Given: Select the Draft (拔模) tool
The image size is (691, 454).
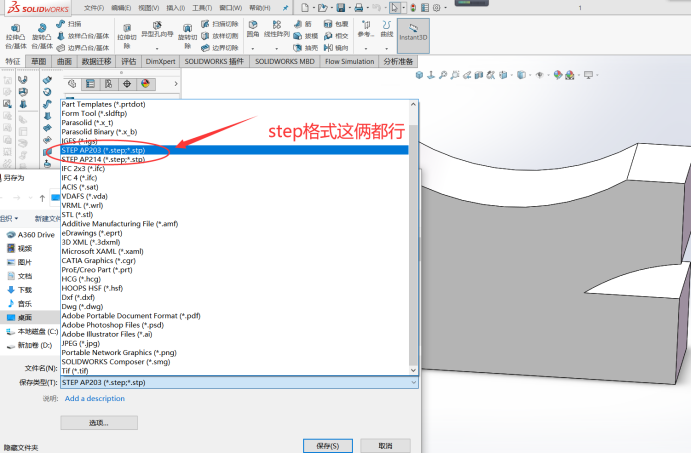Looking at the screenshot, I should click(305, 36).
